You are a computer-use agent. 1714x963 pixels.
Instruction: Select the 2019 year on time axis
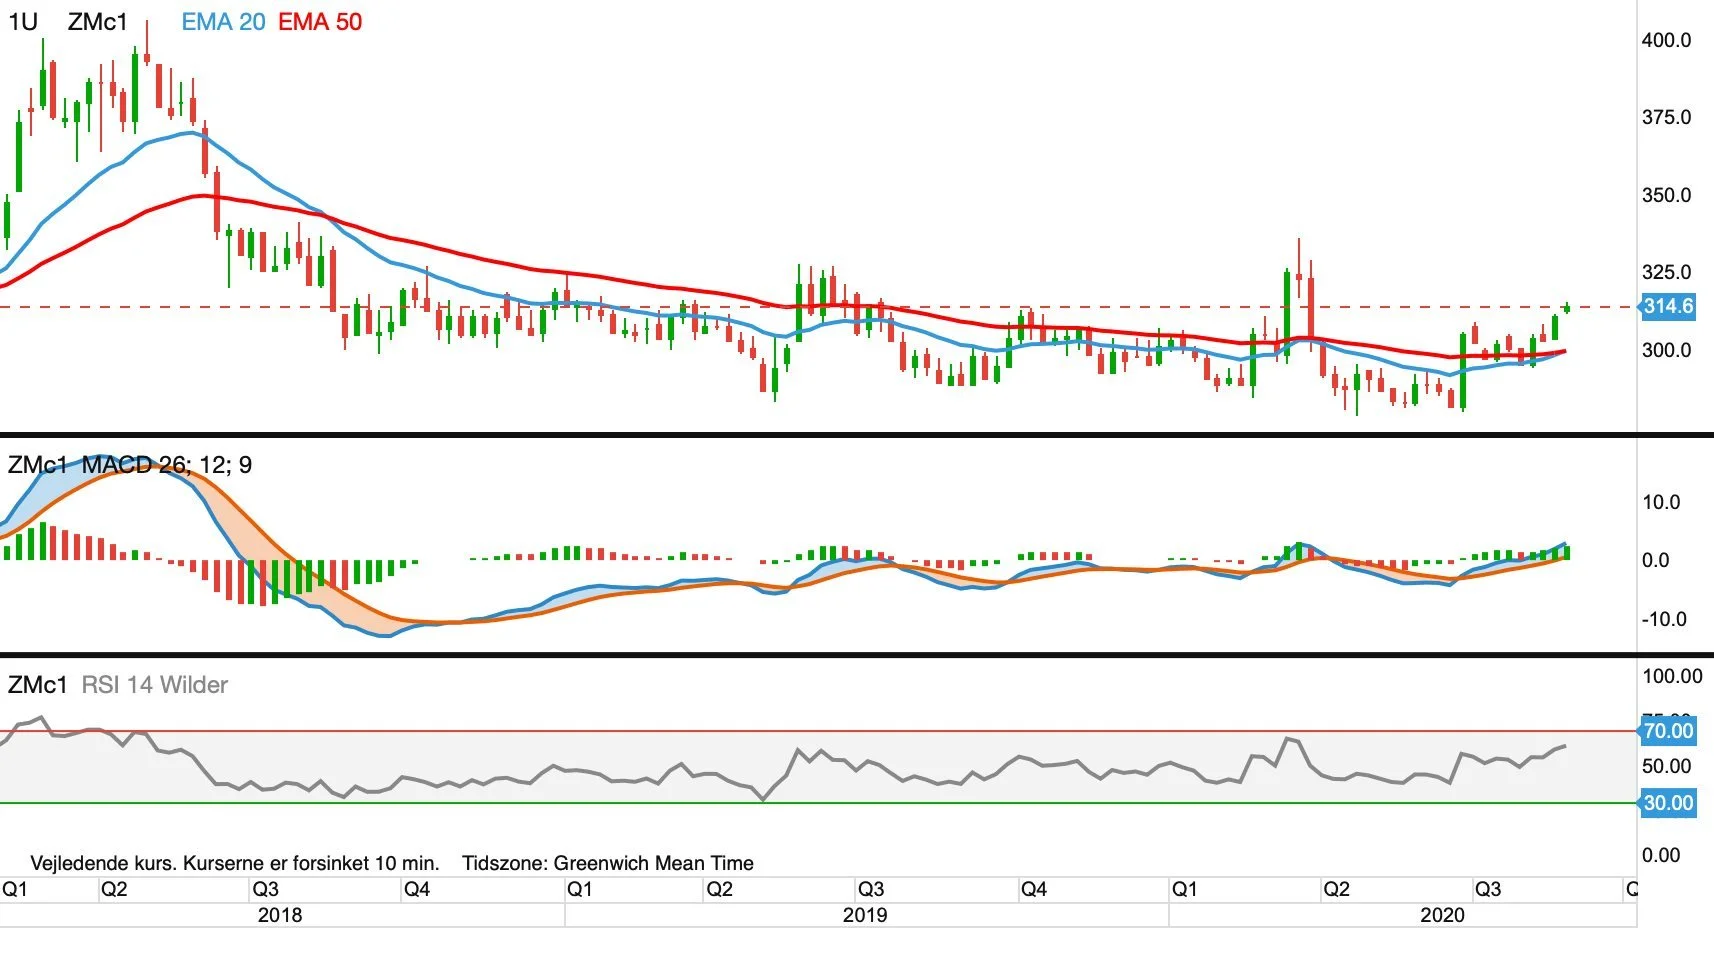tap(865, 915)
